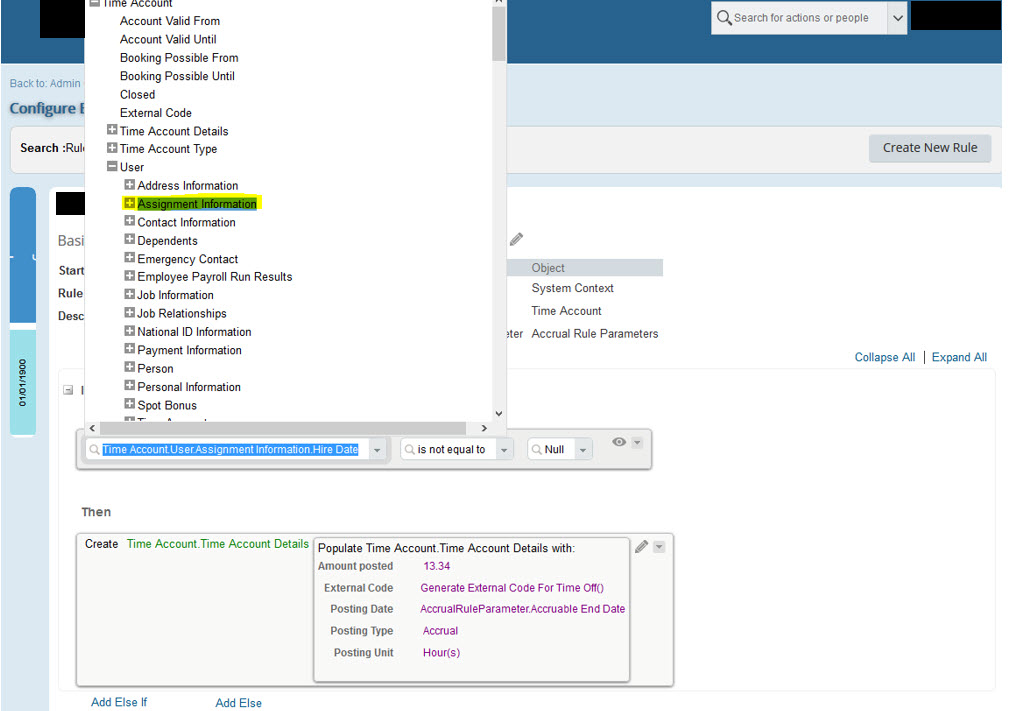This screenshot has height=711, width=1012.
Task: Expand the Payment Information node
Action: (x=130, y=349)
